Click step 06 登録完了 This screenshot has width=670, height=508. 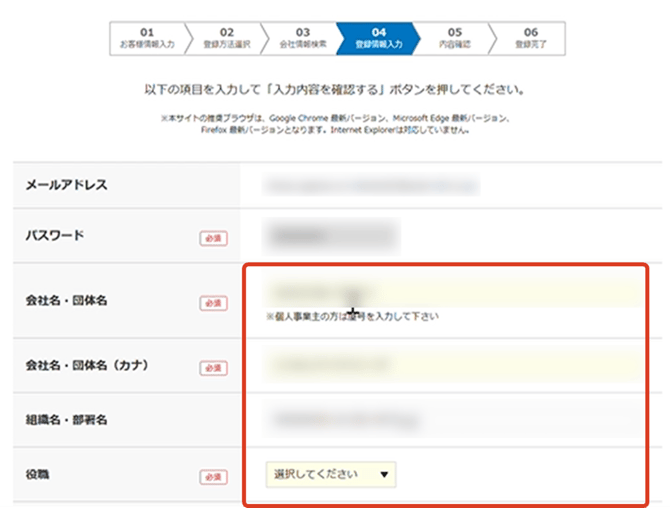point(529,38)
